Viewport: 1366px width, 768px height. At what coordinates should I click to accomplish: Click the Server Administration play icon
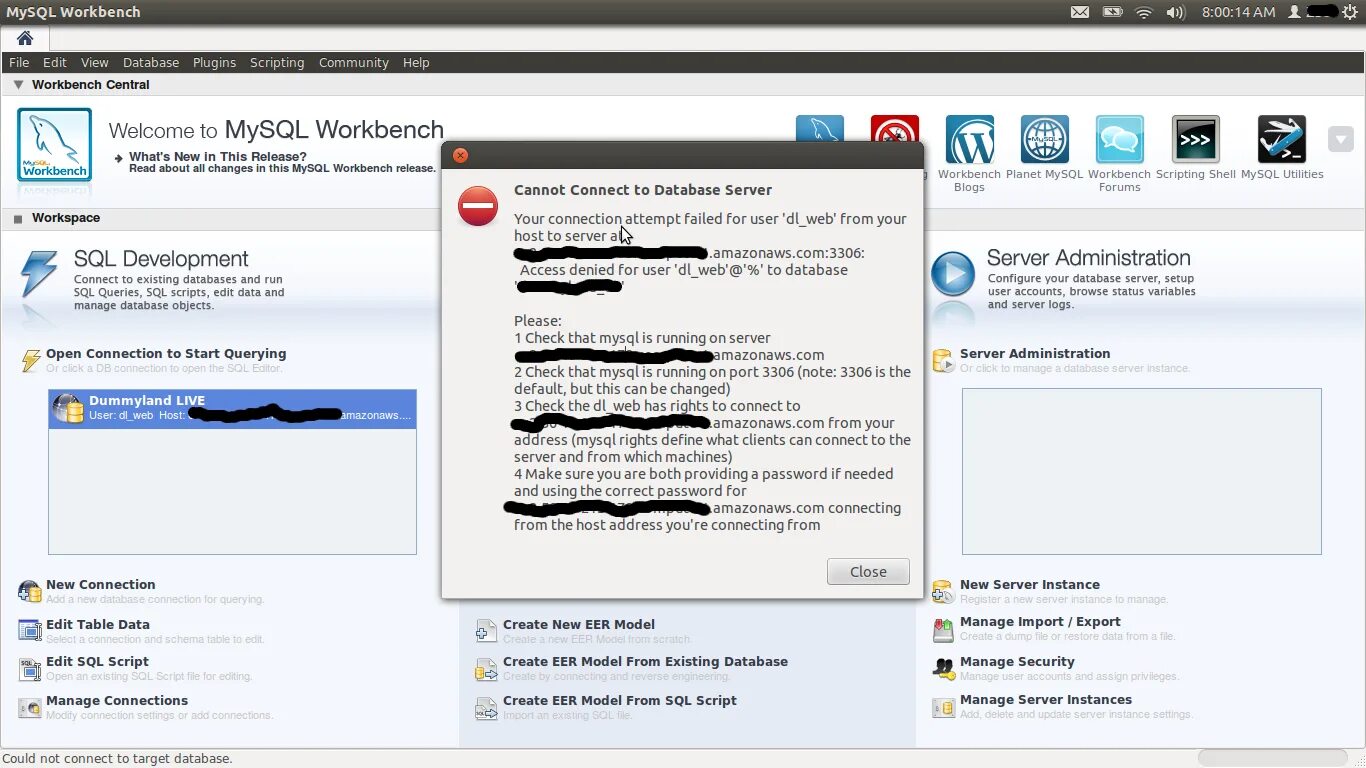952,274
